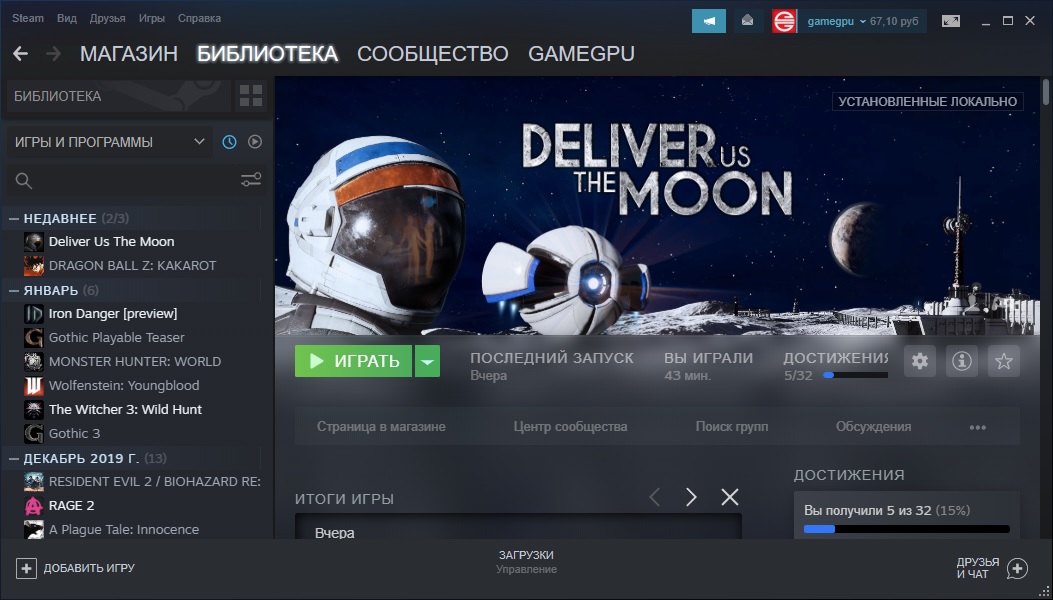The height and width of the screenshot is (600, 1053).
Task: Click A Plague Tale: Innocence icon
Action: (x=34, y=529)
